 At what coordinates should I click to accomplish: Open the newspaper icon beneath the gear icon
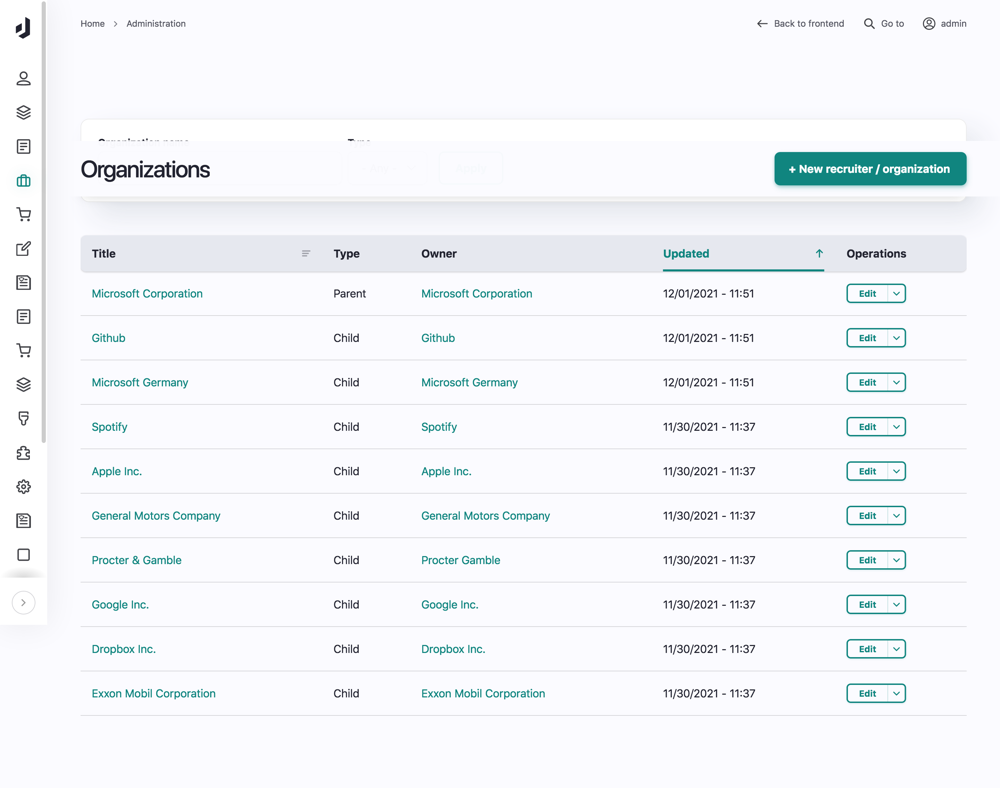[24, 521]
